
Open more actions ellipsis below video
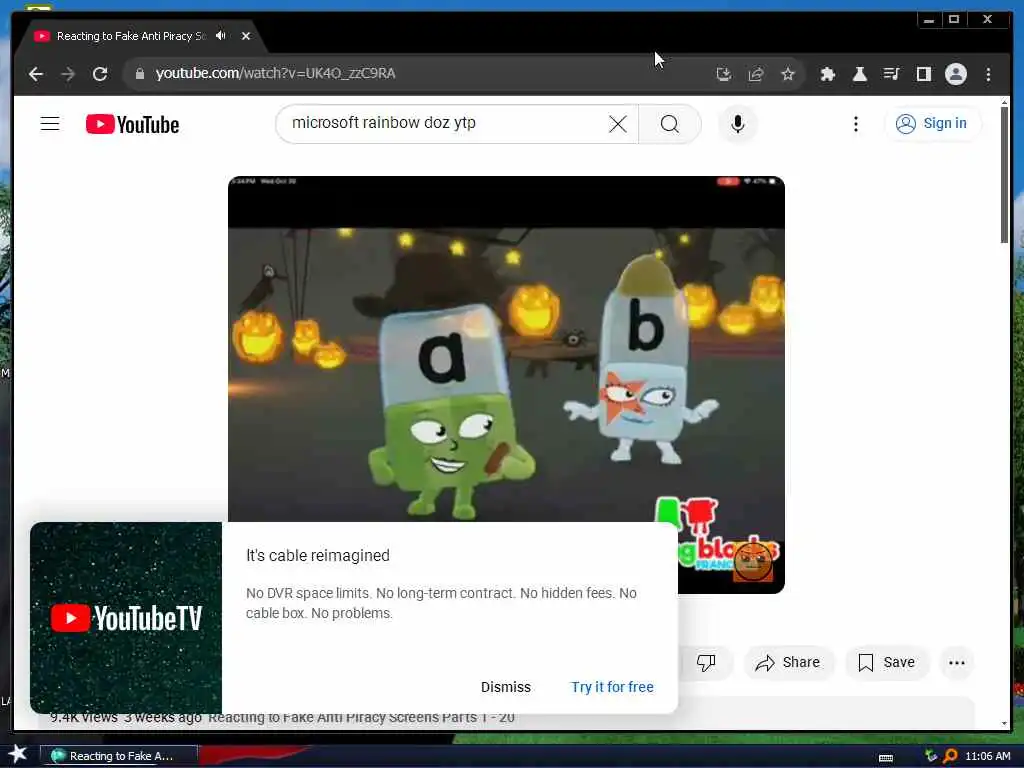[957, 663]
